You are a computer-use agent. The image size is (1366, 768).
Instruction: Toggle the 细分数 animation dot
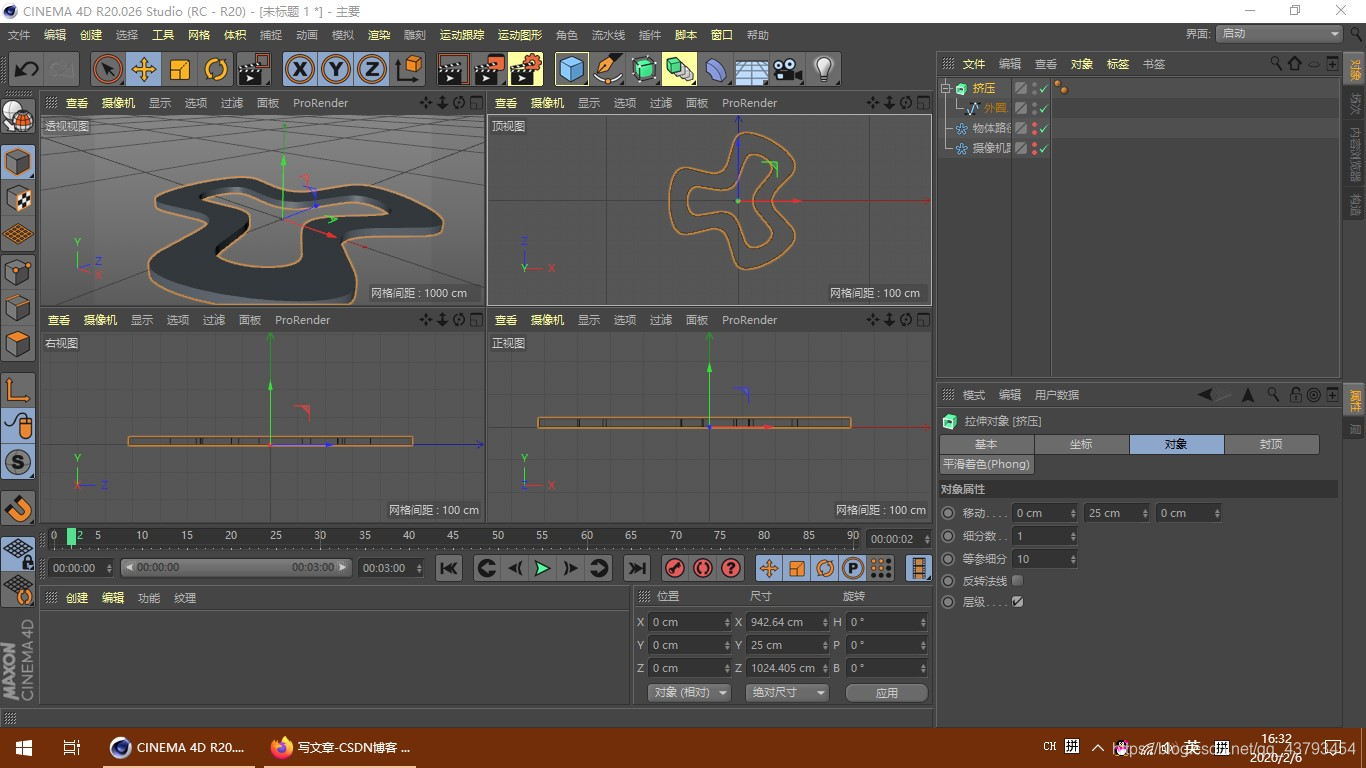coord(948,536)
